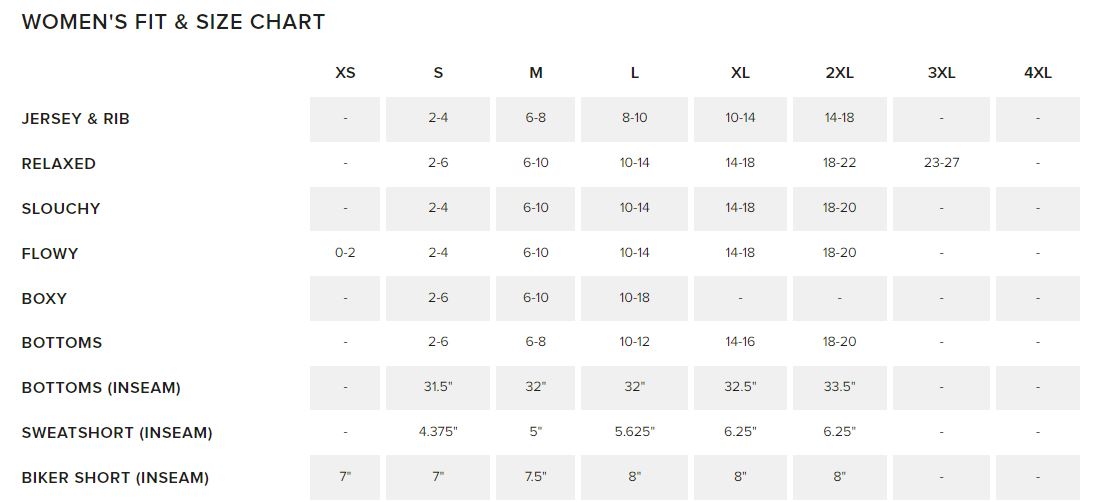The width and height of the screenshot is (1099, 502).
Task: Click the Women's Fit & Size Chart heading
Action: tap(173, 22)
